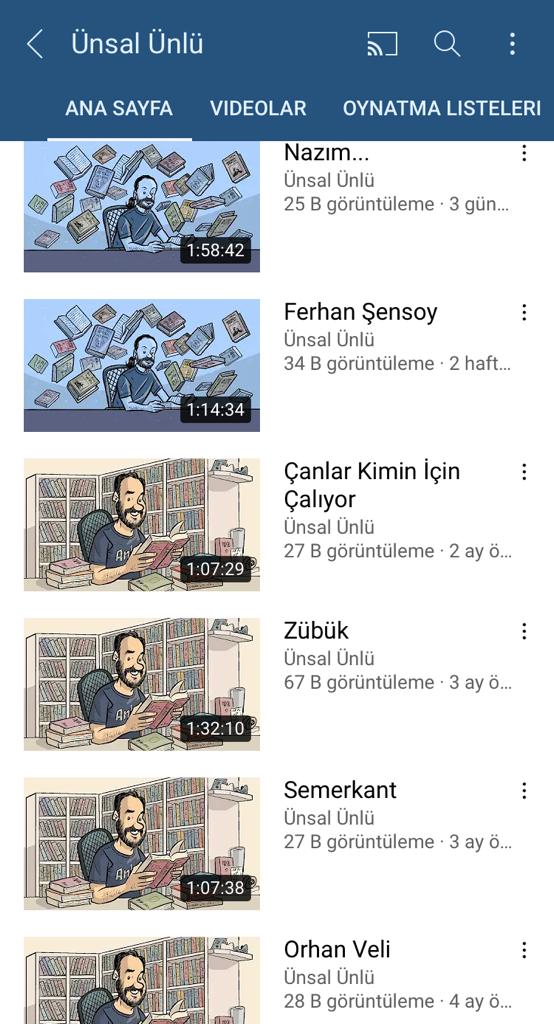
Task: Play the 1:58:42 Nazım thumbnail
Action: click(x=142, y=206)
